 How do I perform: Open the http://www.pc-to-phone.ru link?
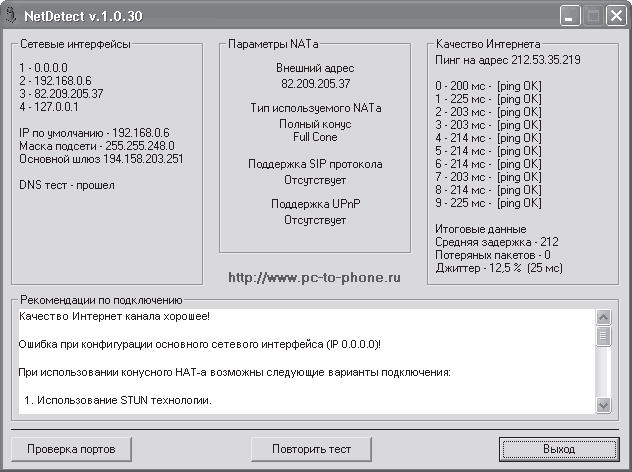click(314, 278)
